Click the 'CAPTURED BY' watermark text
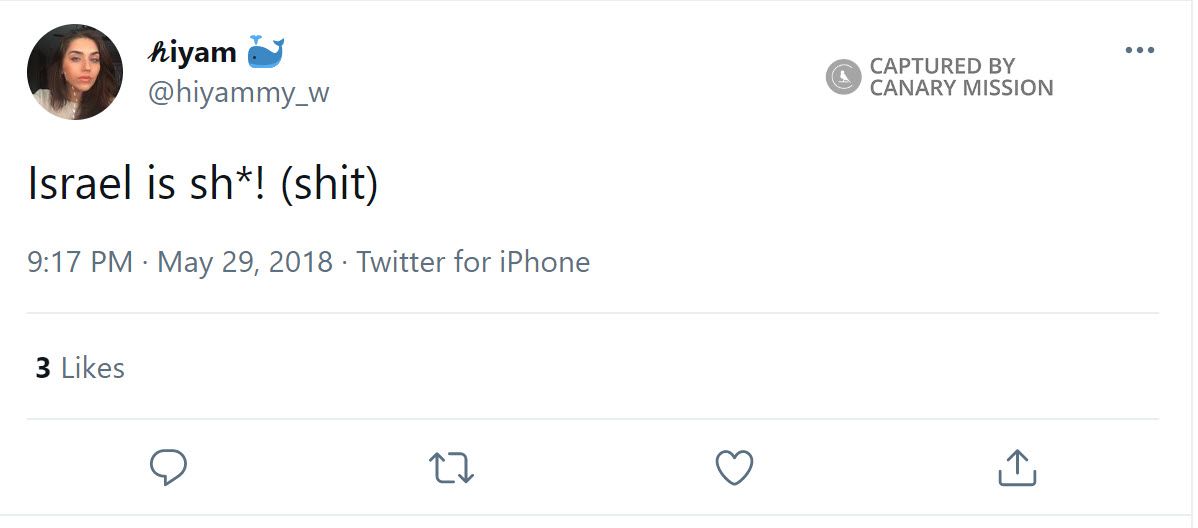Image resolution: width=1198 pixels, height=528 pixels. pos(942,66)
